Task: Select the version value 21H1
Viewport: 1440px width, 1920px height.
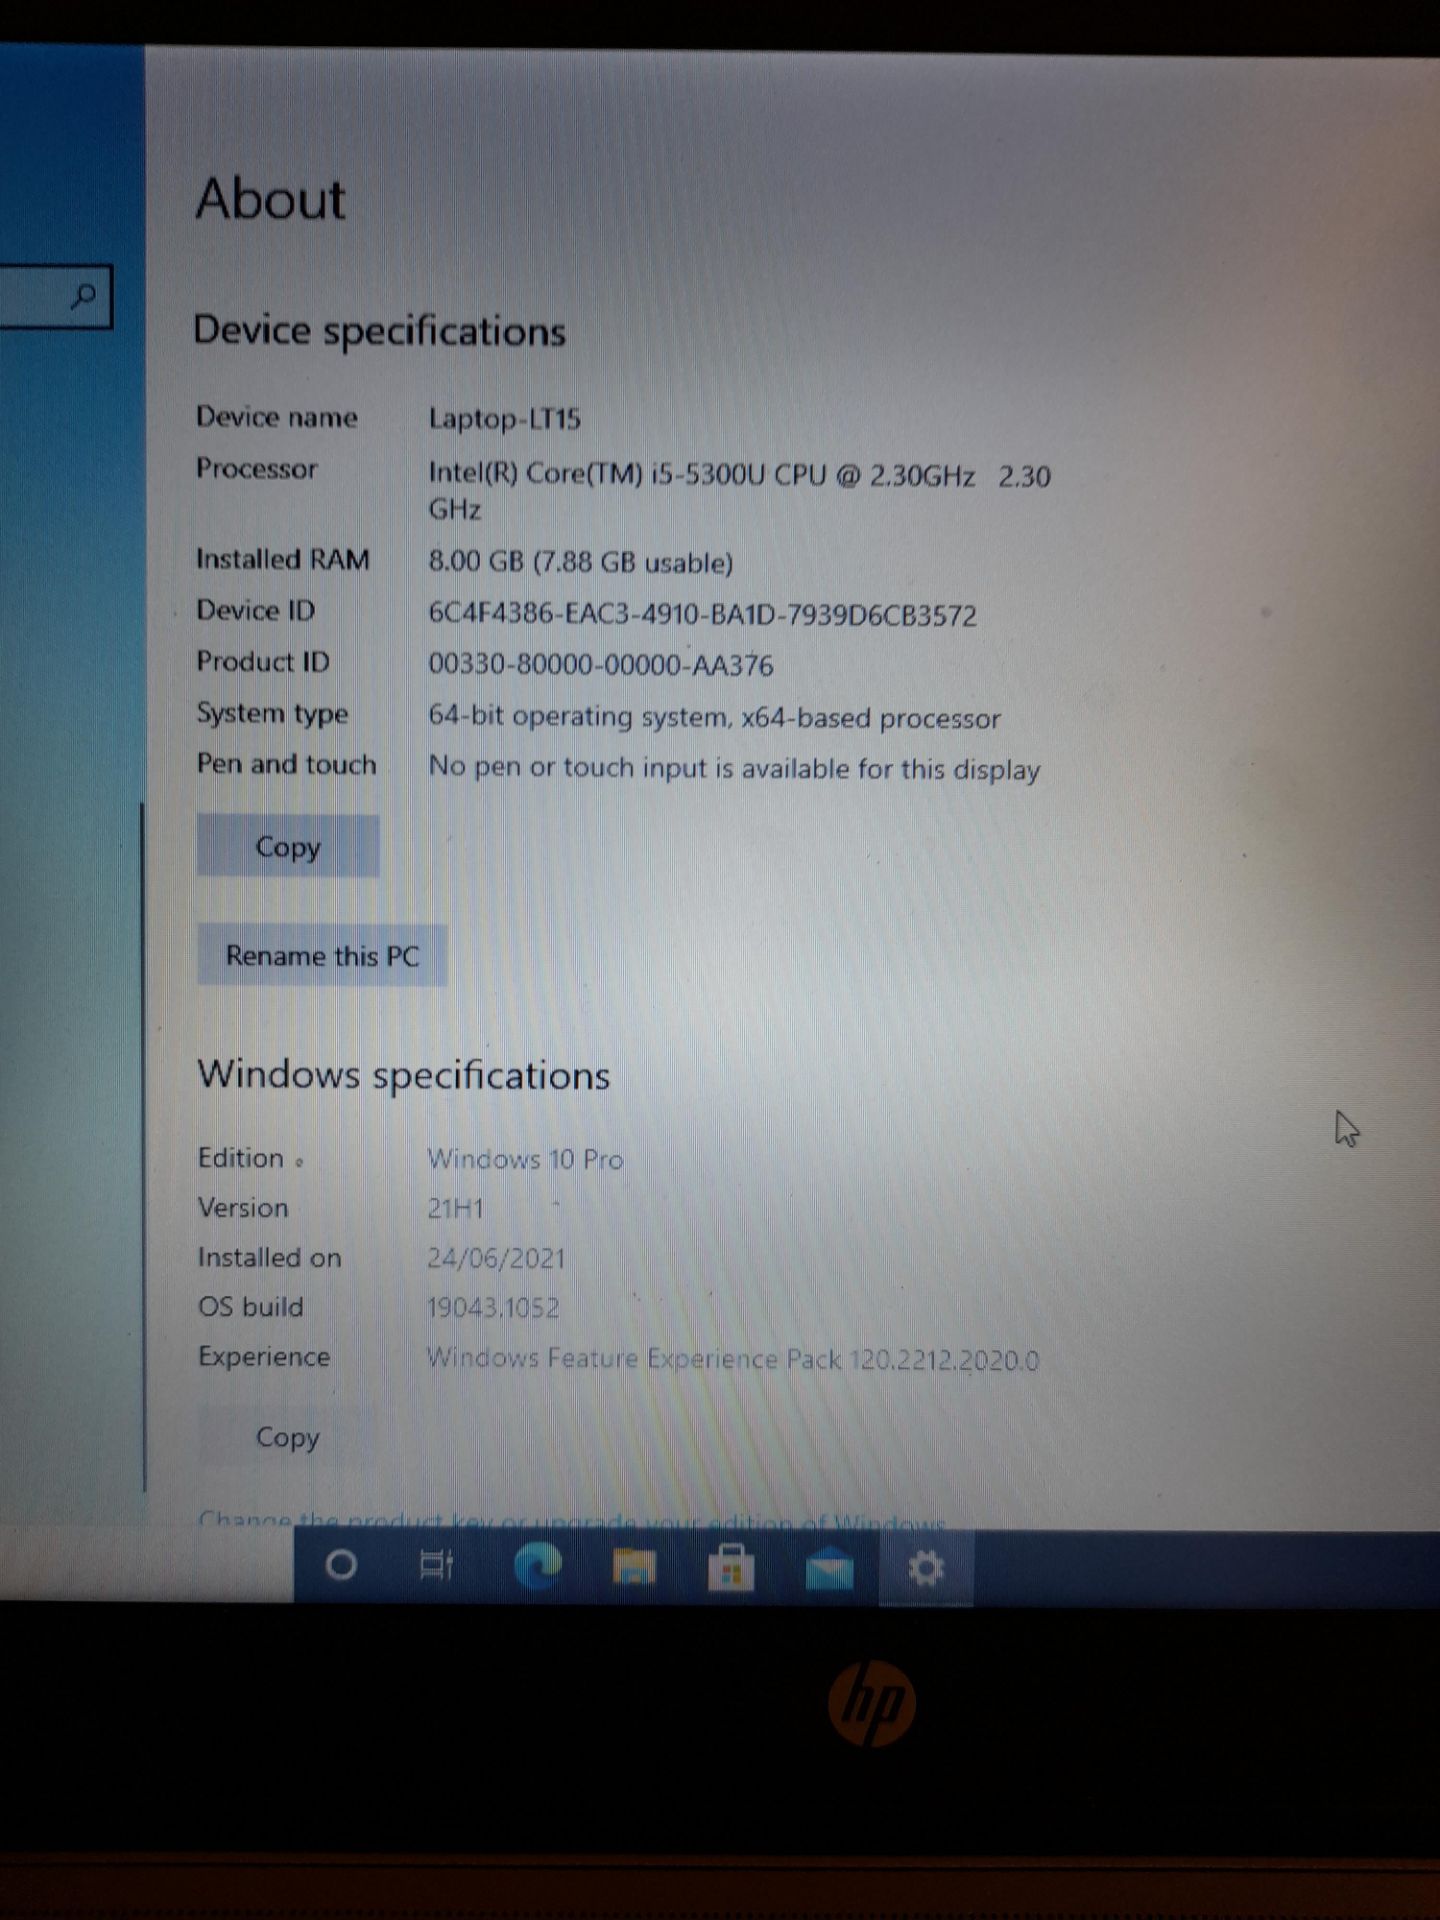Action: click(455, 1208)
